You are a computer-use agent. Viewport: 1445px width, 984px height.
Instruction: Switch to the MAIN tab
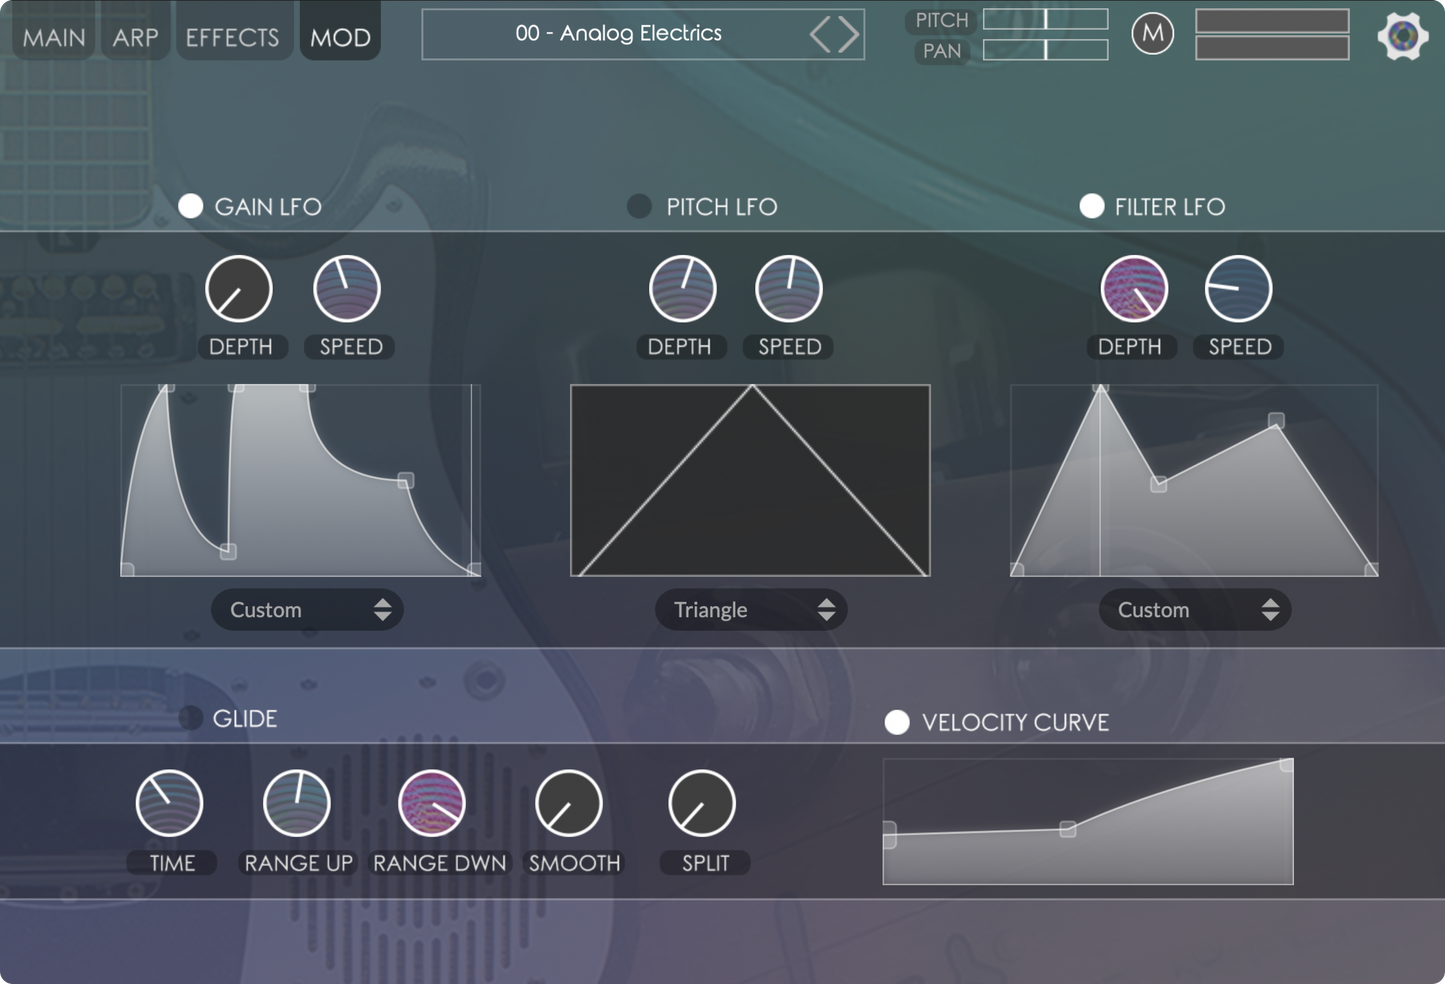coord(52,37)
